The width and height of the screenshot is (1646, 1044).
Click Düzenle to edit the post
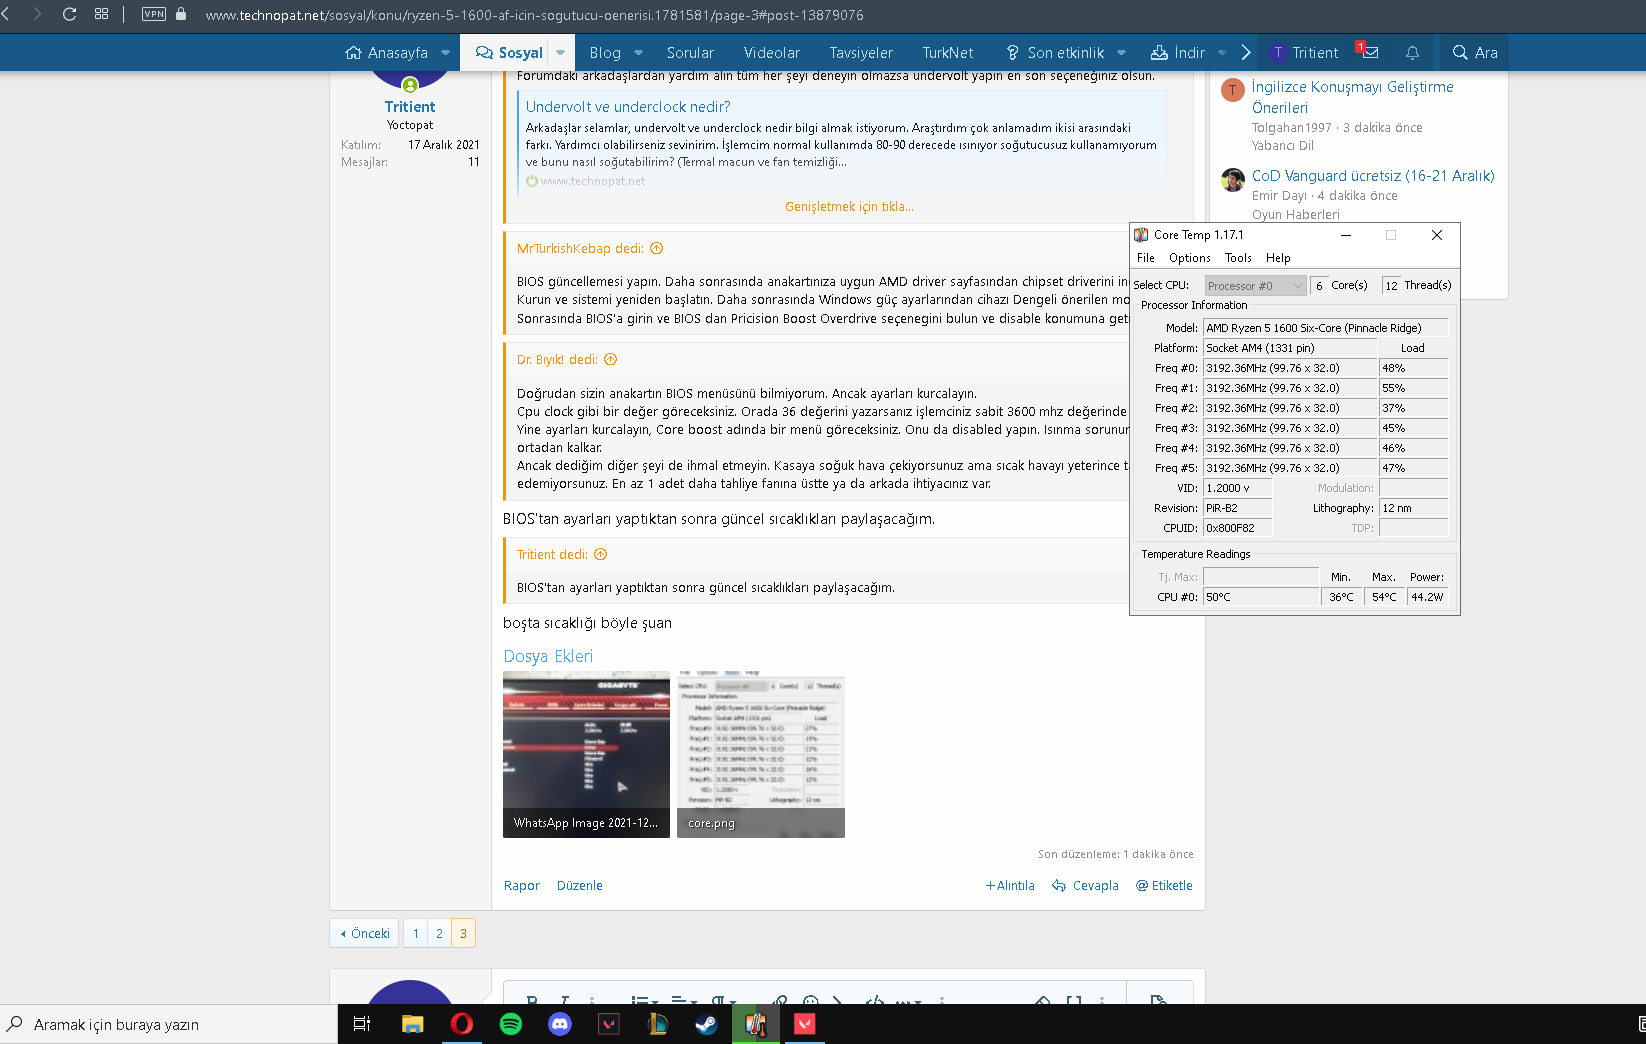tap(580, 886)
